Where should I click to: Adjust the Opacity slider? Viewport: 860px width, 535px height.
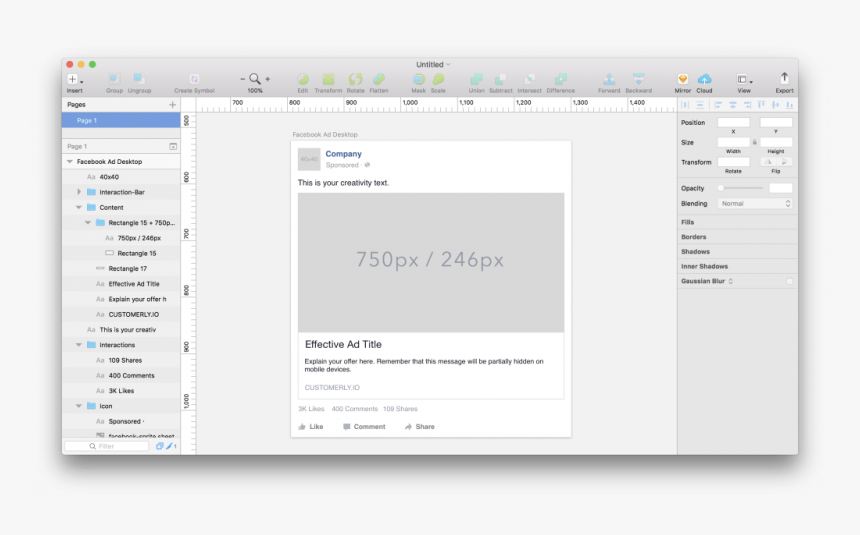(740, 188)
